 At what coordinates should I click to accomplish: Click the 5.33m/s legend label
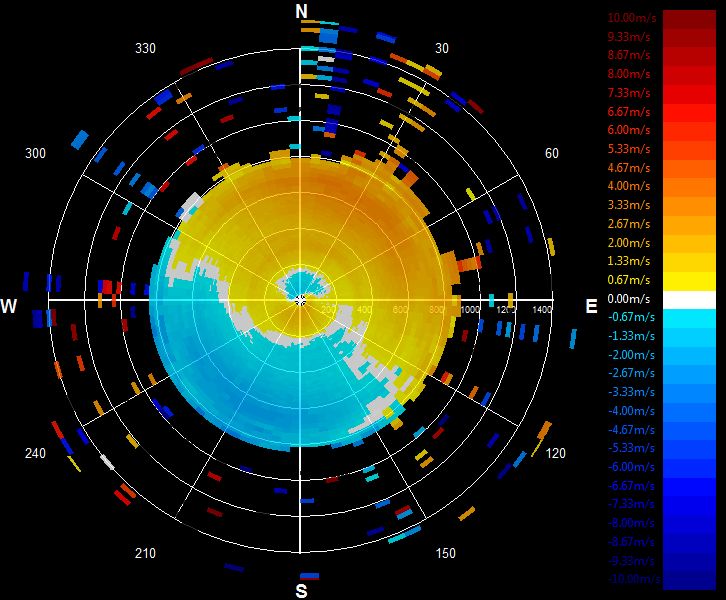point(629,149)
